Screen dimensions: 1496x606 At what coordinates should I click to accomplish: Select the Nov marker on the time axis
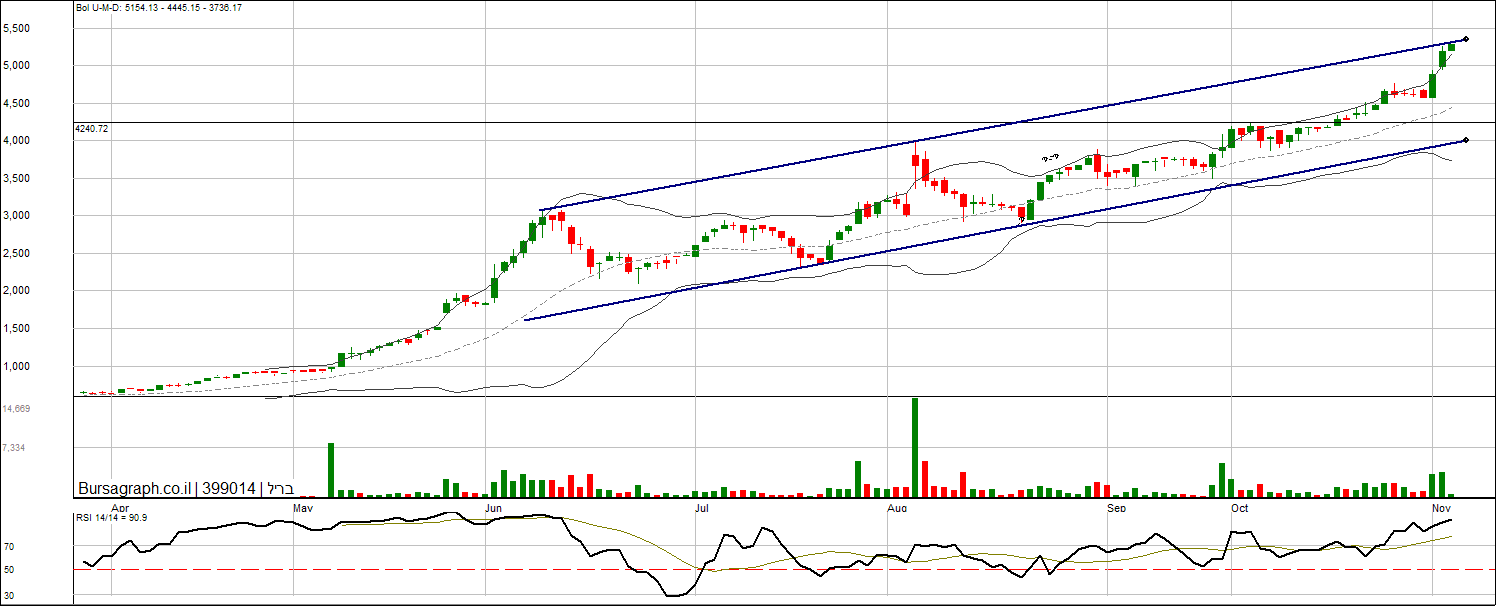(x=1441, y=508)
